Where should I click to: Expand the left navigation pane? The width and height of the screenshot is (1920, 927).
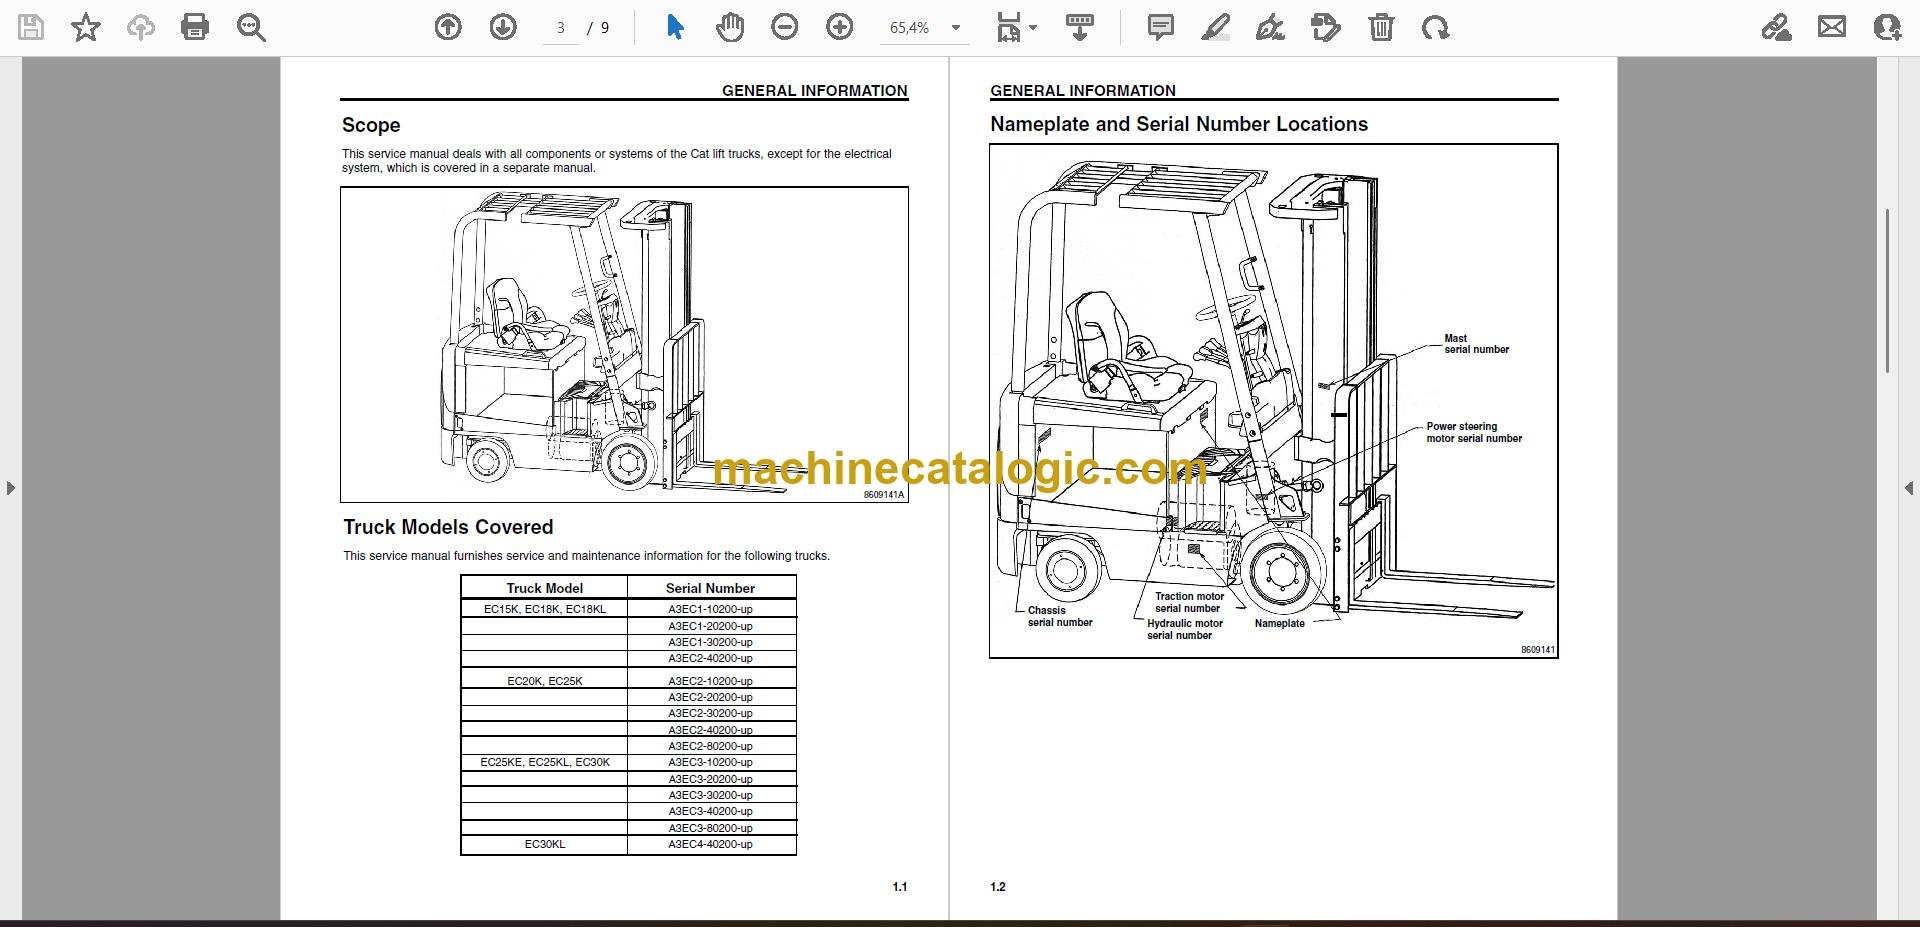tap(10, 488)
